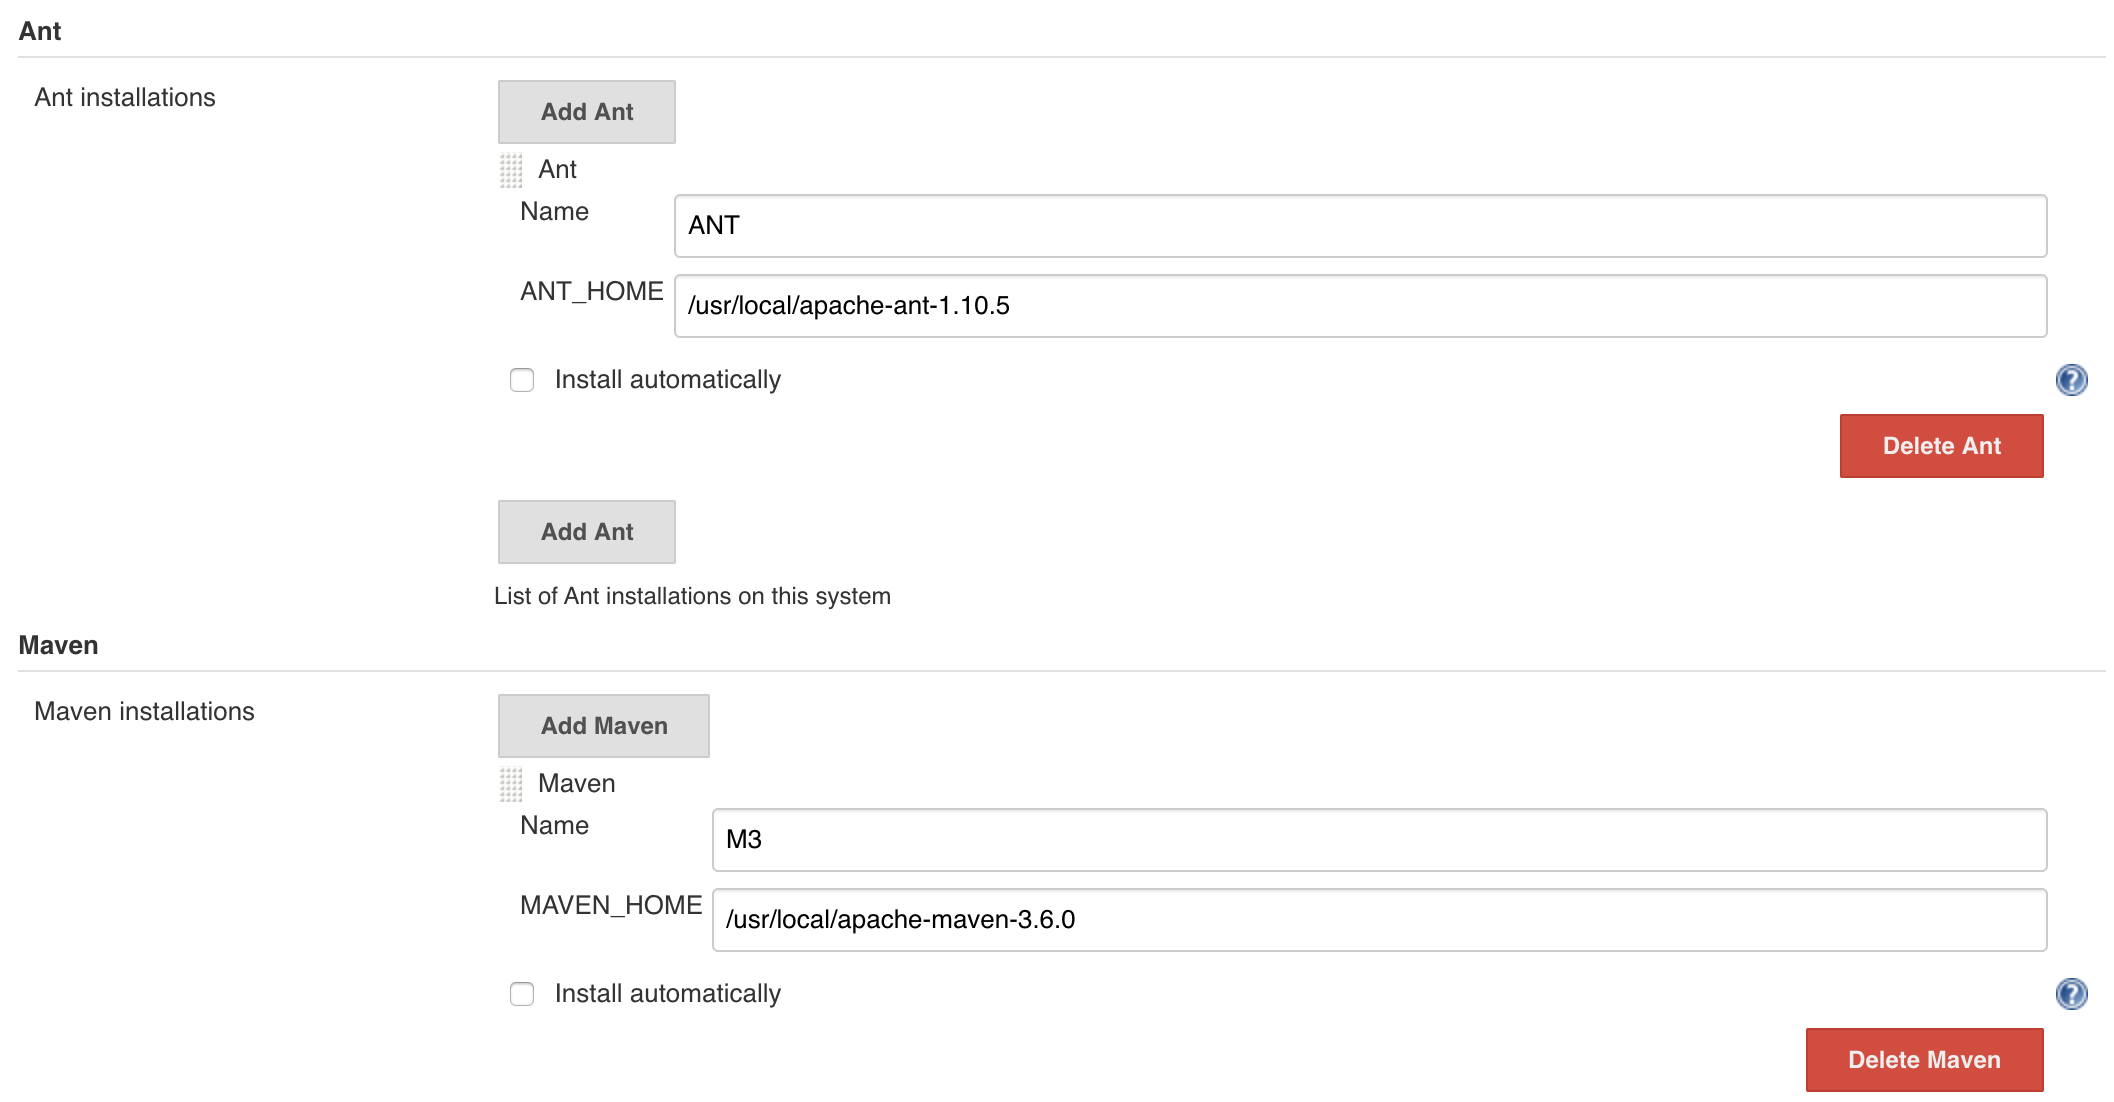Click the bottom Add Ant button
The height and width of the screenshot is (1102, 2114).
(x=587, y=532)
